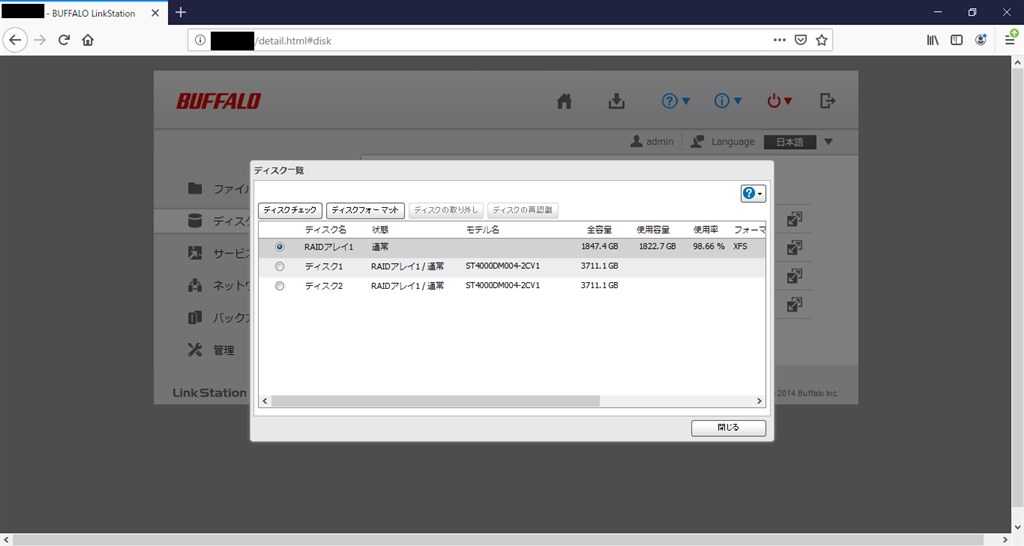
Task: Click the backup icon in sidebar
Action: [x=195, y=317]
